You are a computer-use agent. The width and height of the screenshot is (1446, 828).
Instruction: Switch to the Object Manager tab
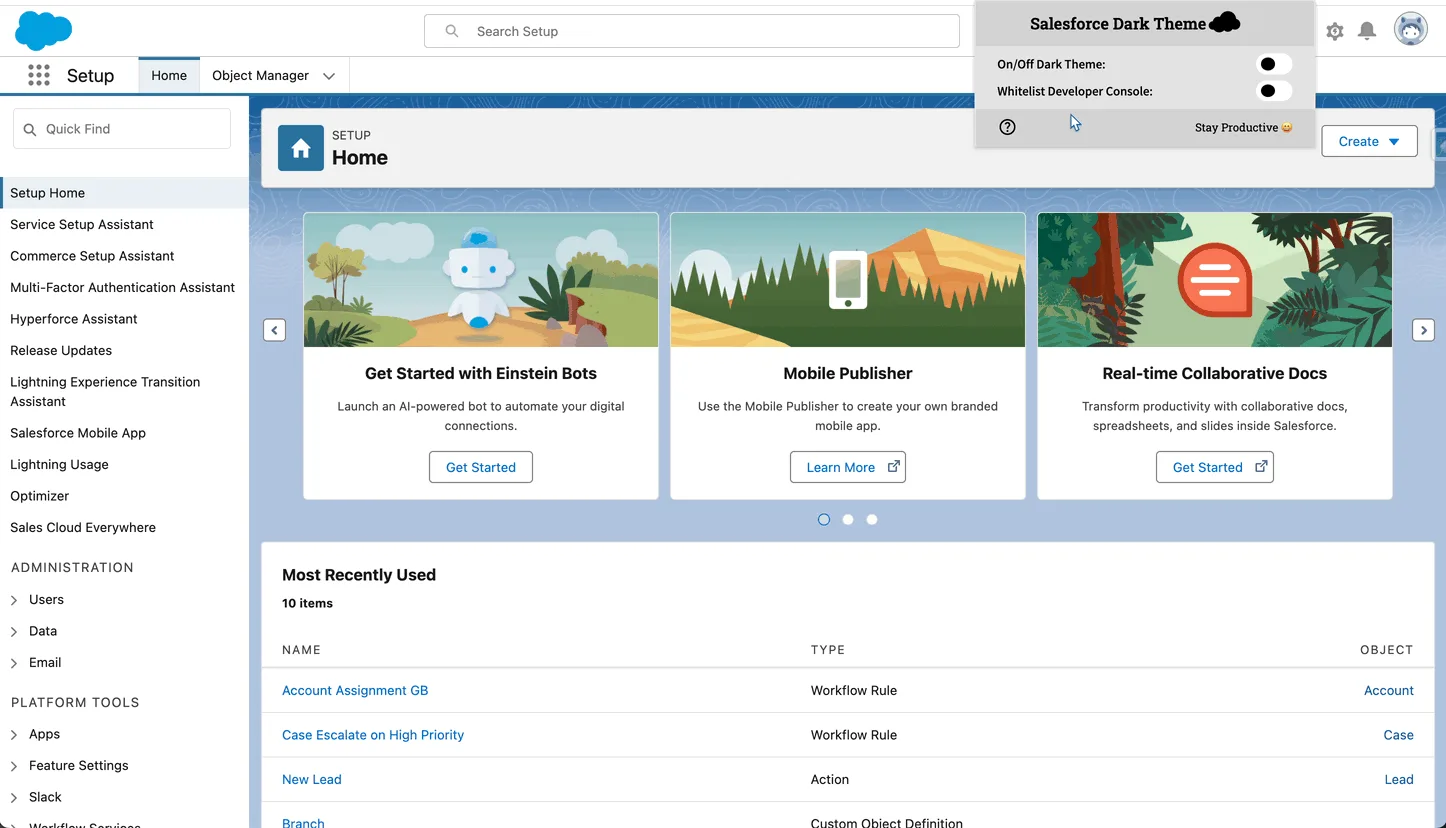coord(260,76)
